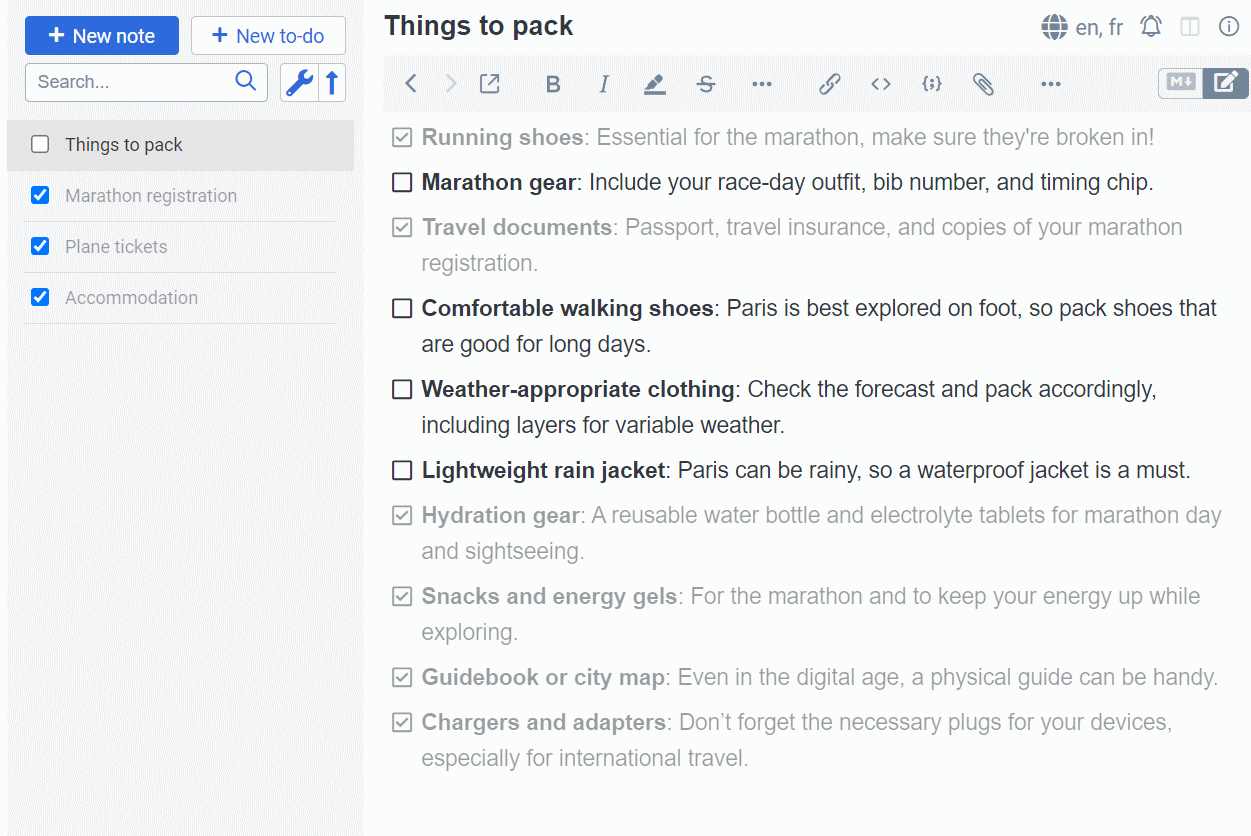This screenshot has height=836, width=1251.
Task: Click the 'en, fr' language label
Action: coord(1099,28)
